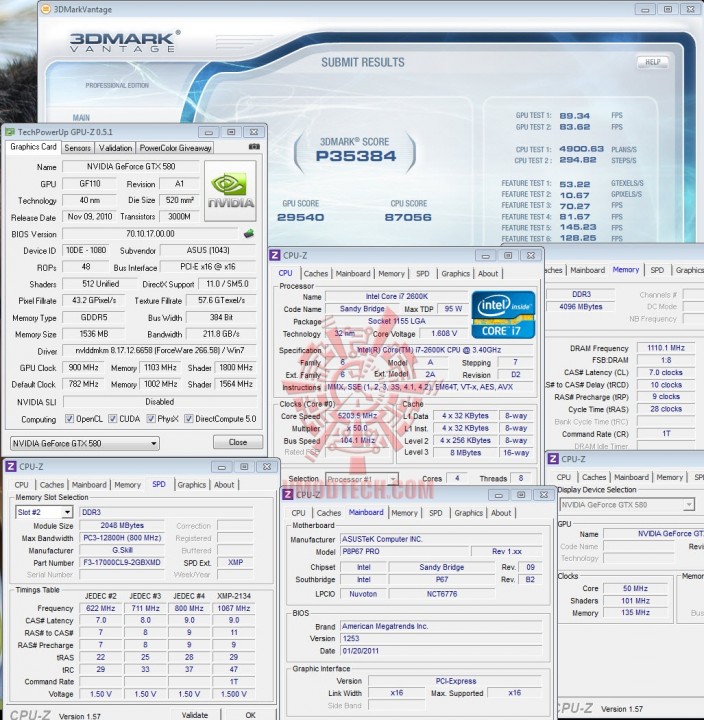704x720 pixels.
Task: Click the GPU score value 29540
Action: click(x=300, y=217)
